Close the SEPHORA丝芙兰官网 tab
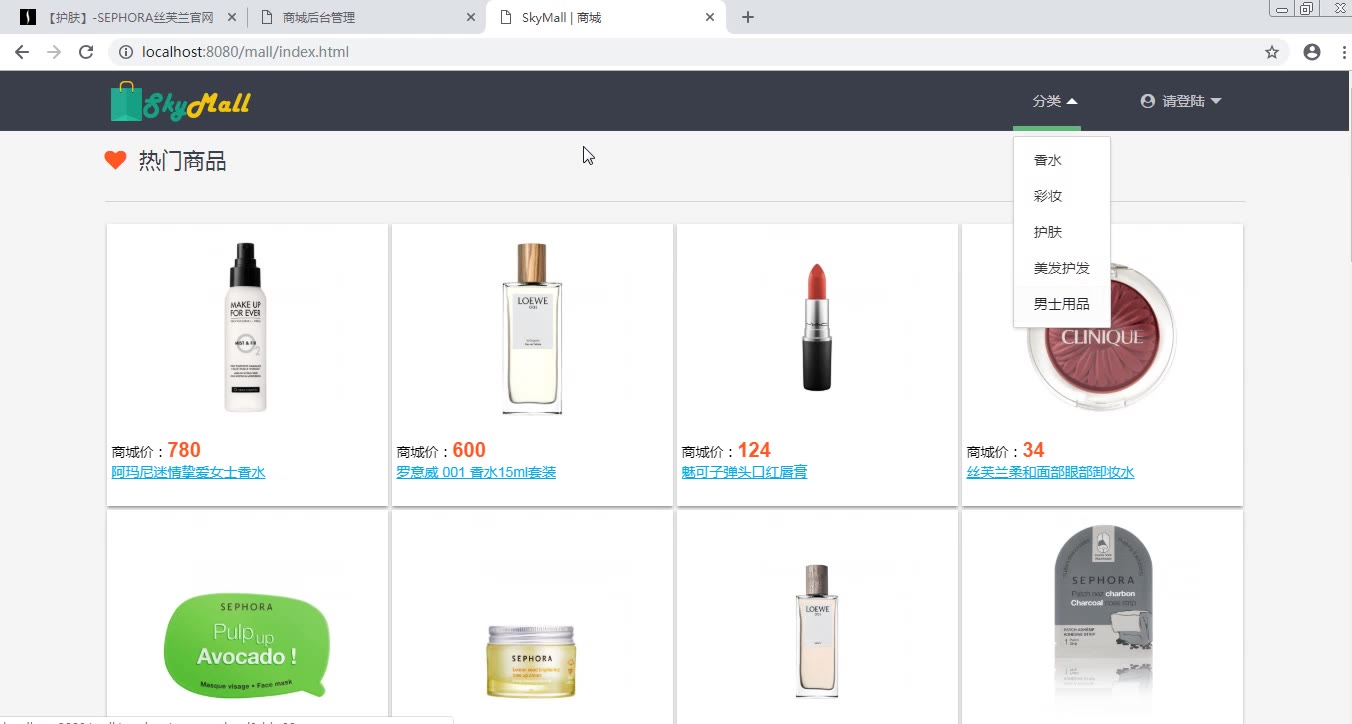This screenshot has width=1352, height=724. point(231,17)
